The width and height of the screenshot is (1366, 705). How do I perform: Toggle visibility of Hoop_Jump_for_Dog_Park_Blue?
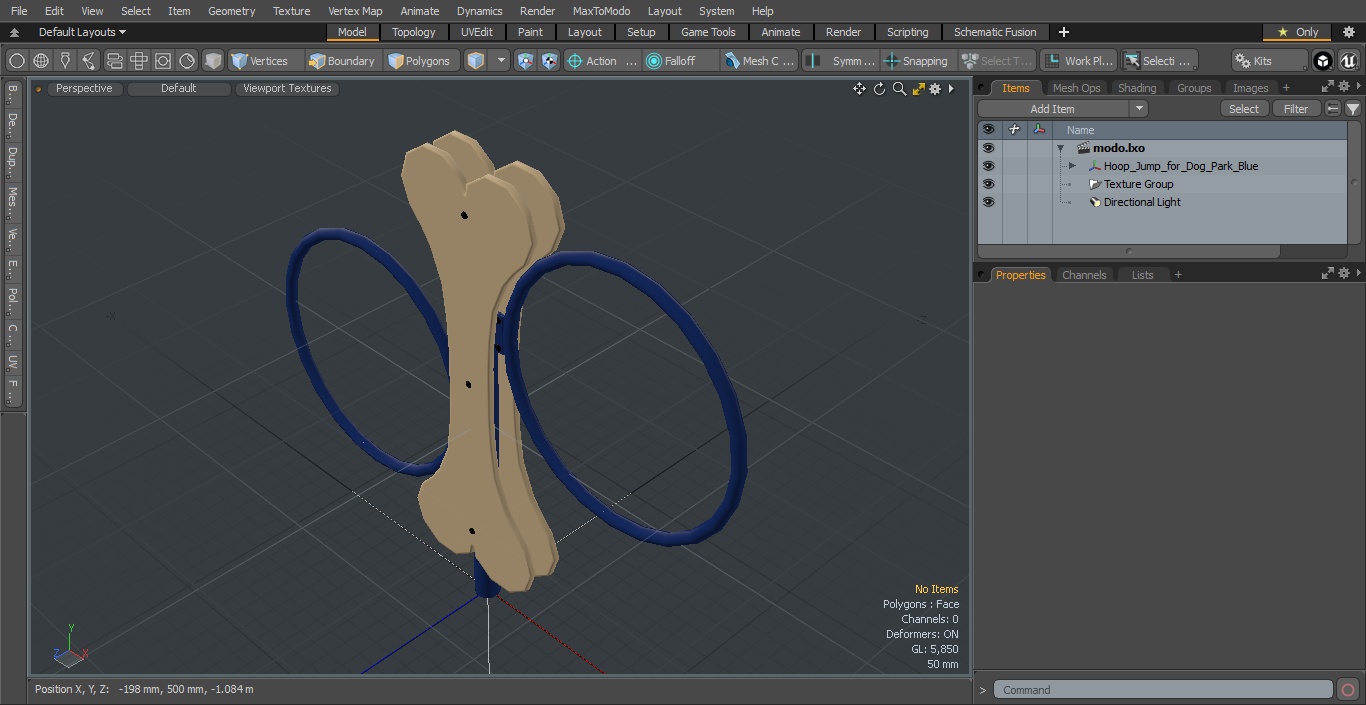pyautogui.click(x=988, y=166)
